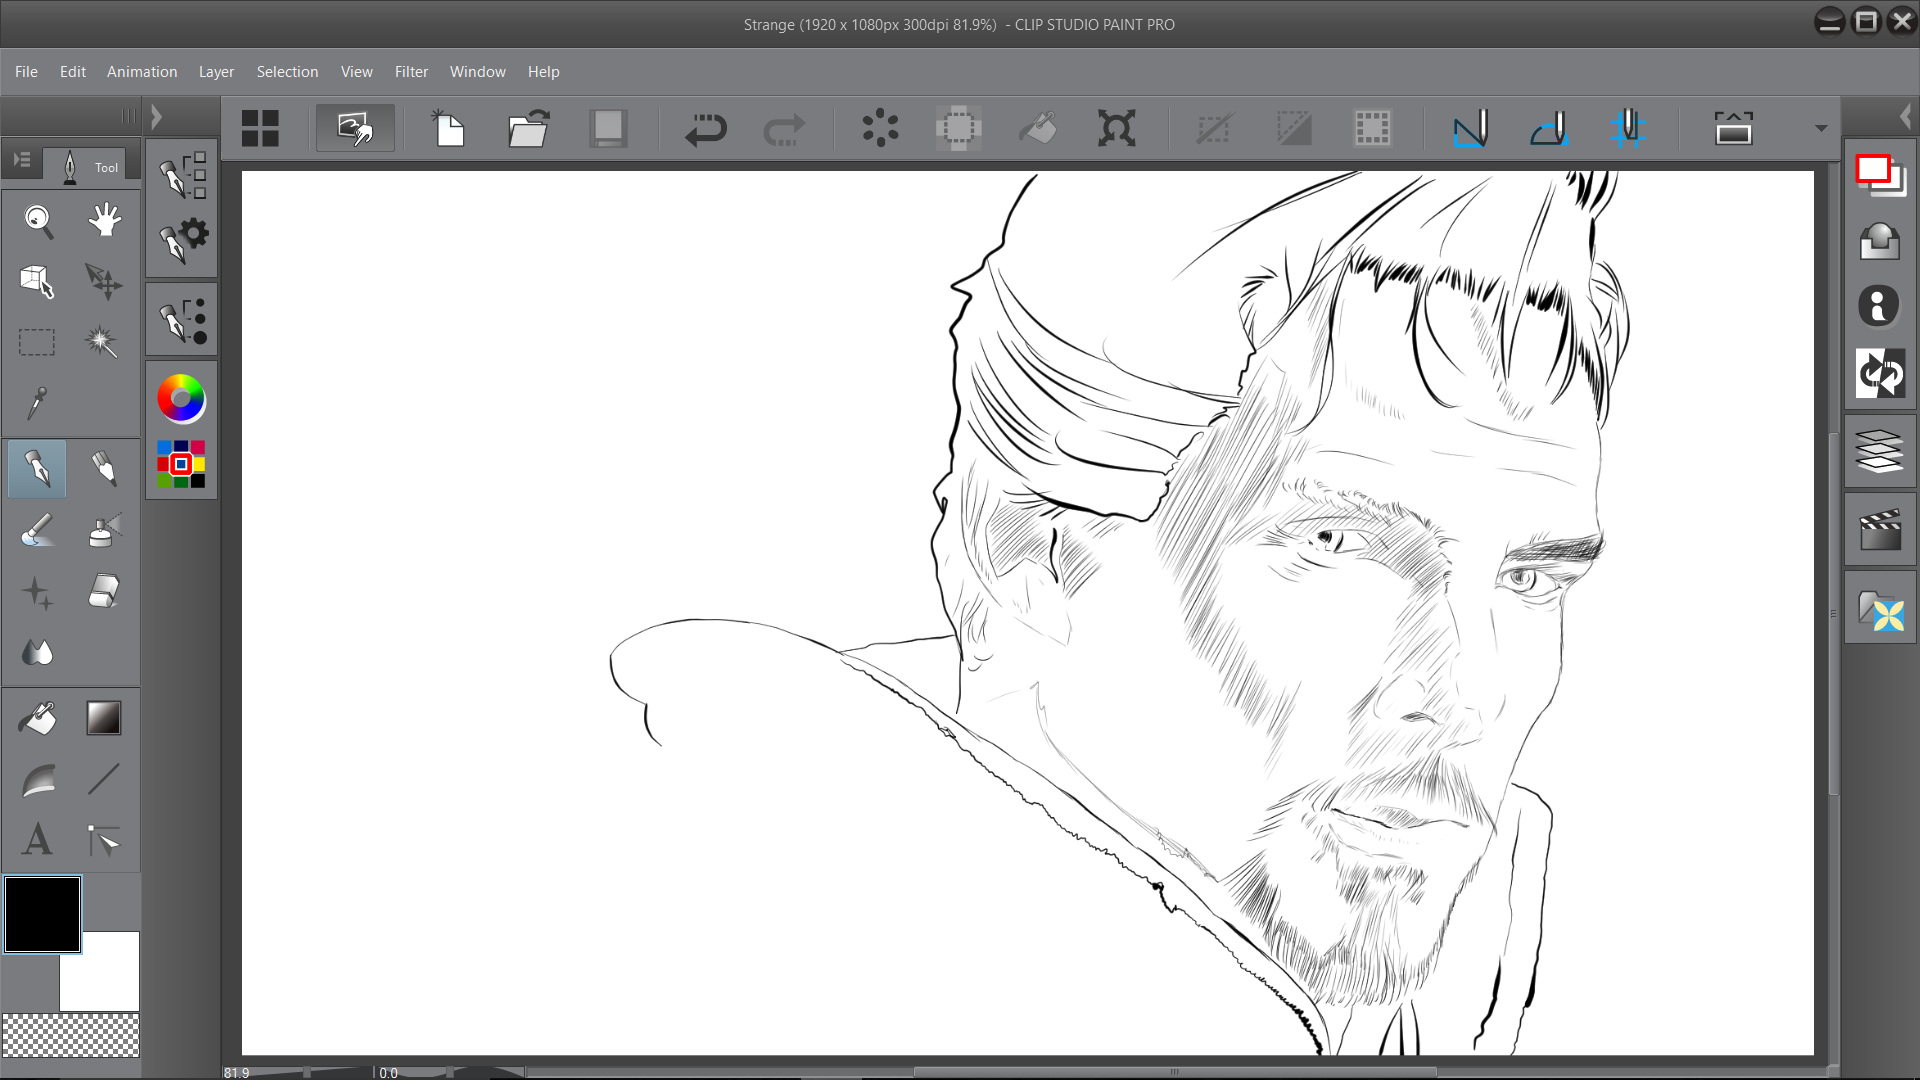Open the Animation menu
Screen dimensions: 1920x1080
click(x=142, y=72)
